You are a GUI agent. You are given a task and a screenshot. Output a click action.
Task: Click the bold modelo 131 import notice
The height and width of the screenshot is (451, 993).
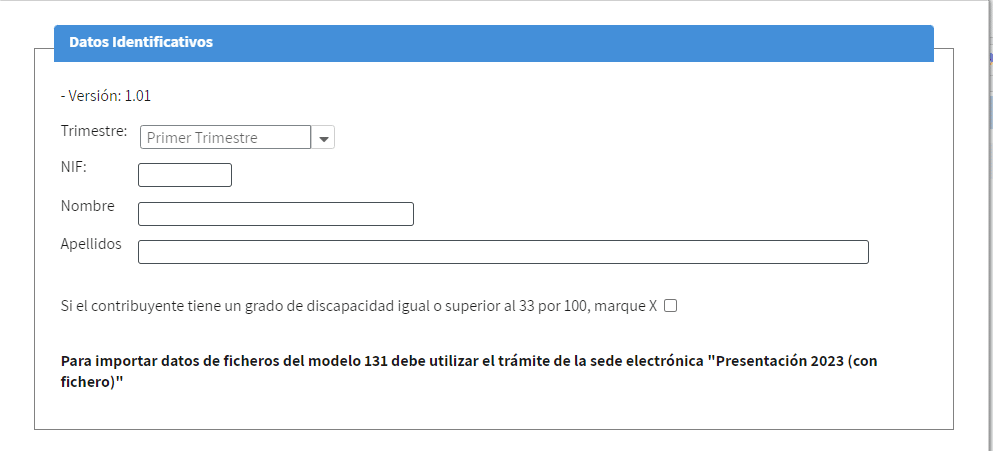469,372
